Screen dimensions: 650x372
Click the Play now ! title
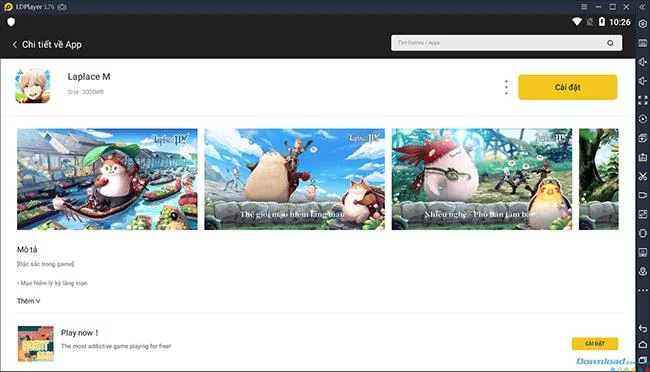point(80,333)
